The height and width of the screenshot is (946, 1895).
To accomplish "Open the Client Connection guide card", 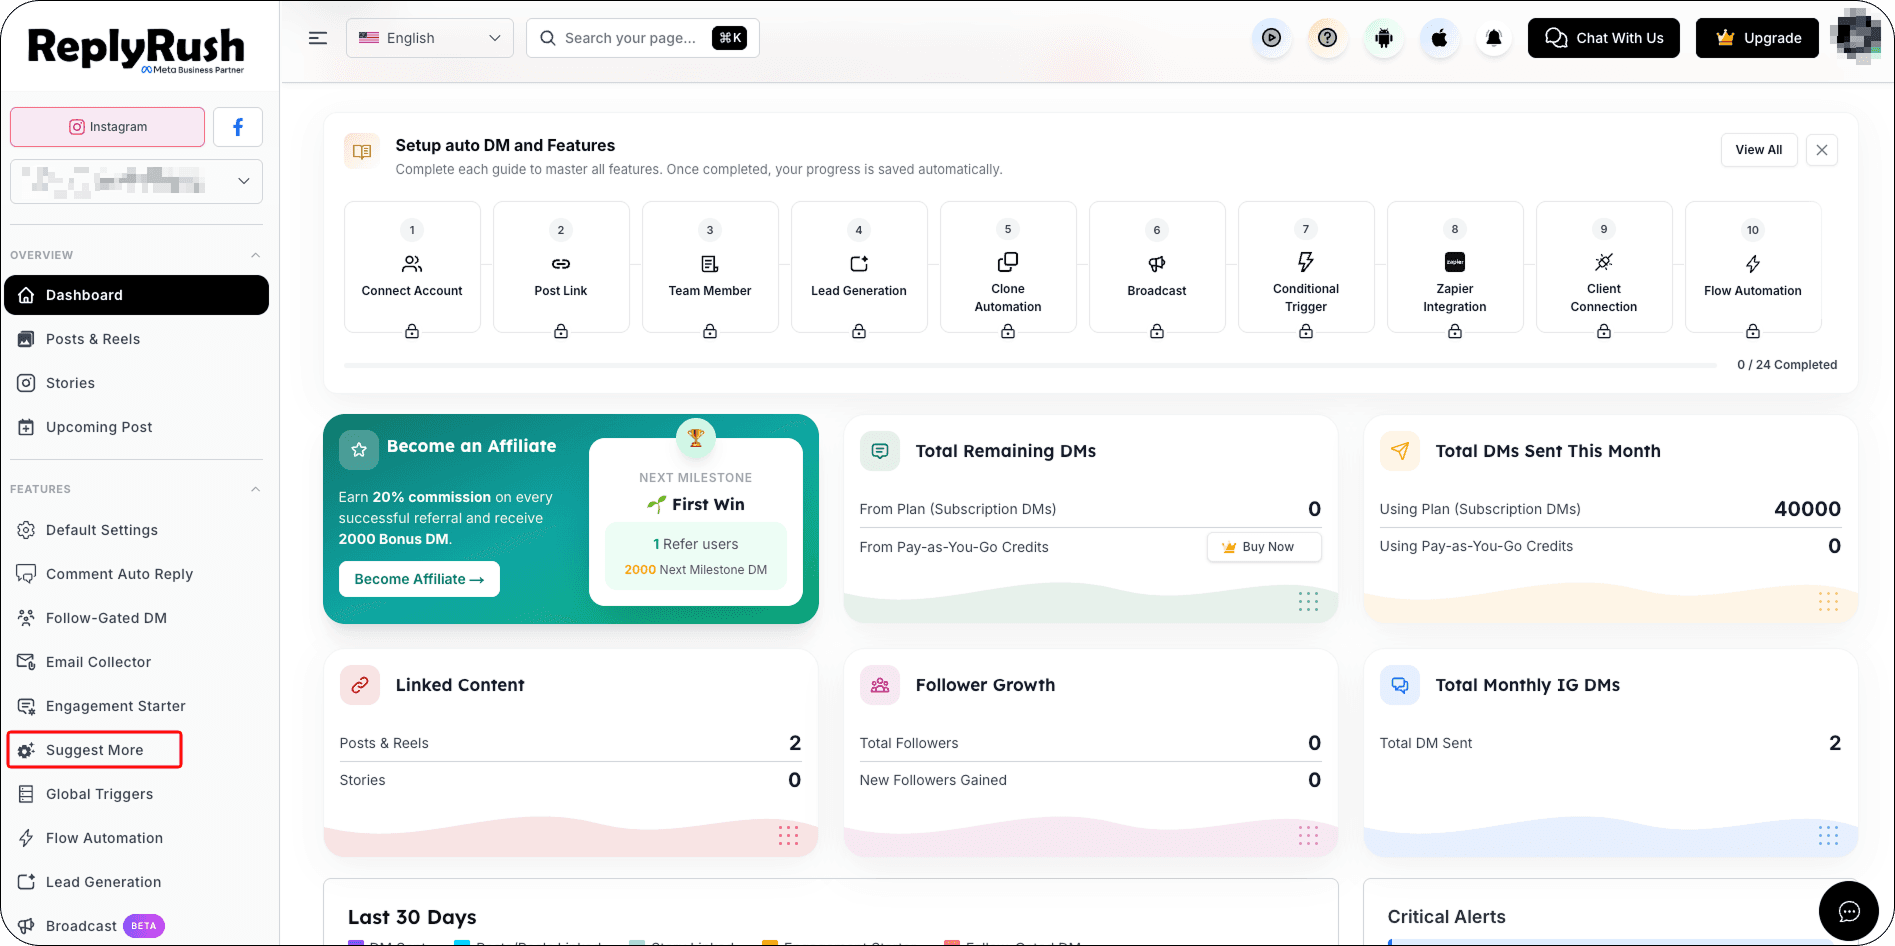I will (x=1604, y=267).
